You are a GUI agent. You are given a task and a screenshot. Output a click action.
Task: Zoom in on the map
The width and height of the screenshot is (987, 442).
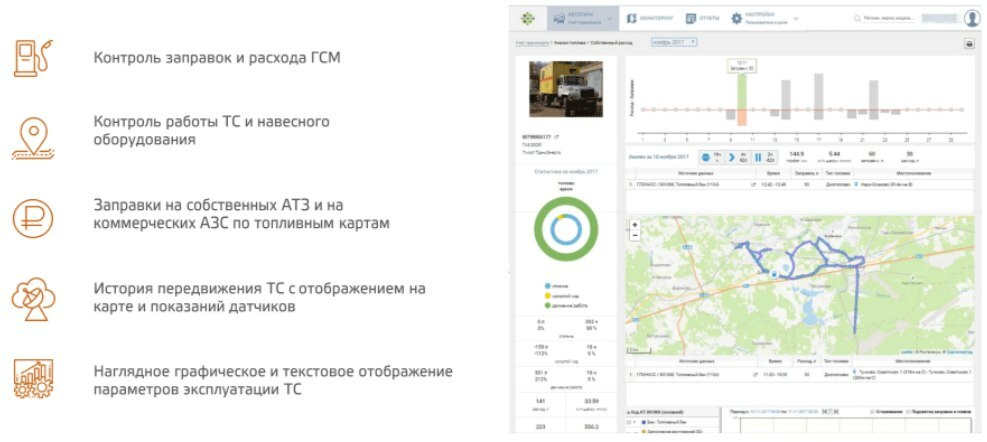tap(634, 225)
